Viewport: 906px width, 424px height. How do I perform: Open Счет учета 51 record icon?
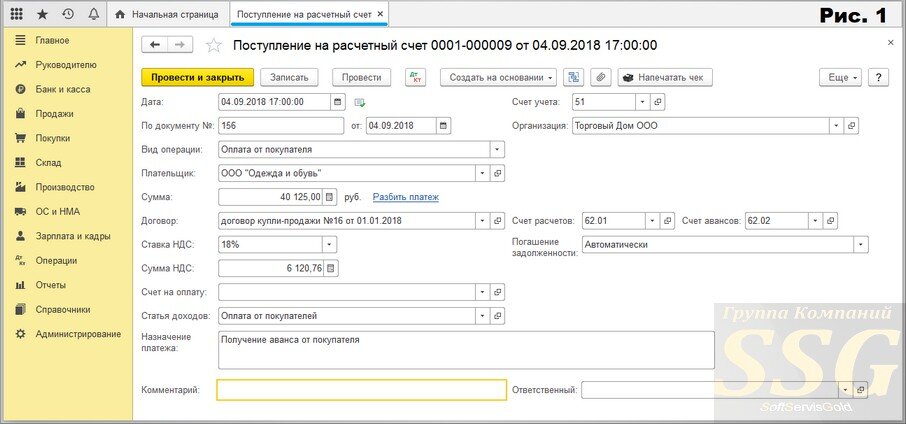[x=658, y=102]
